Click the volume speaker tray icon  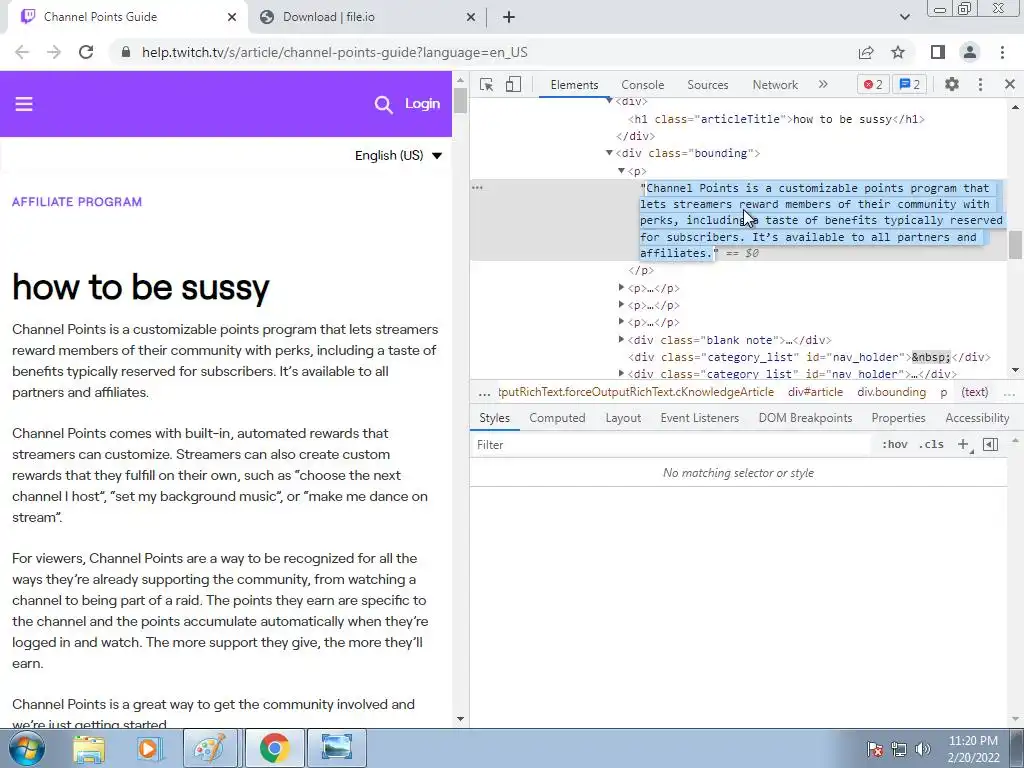point(922,749)
